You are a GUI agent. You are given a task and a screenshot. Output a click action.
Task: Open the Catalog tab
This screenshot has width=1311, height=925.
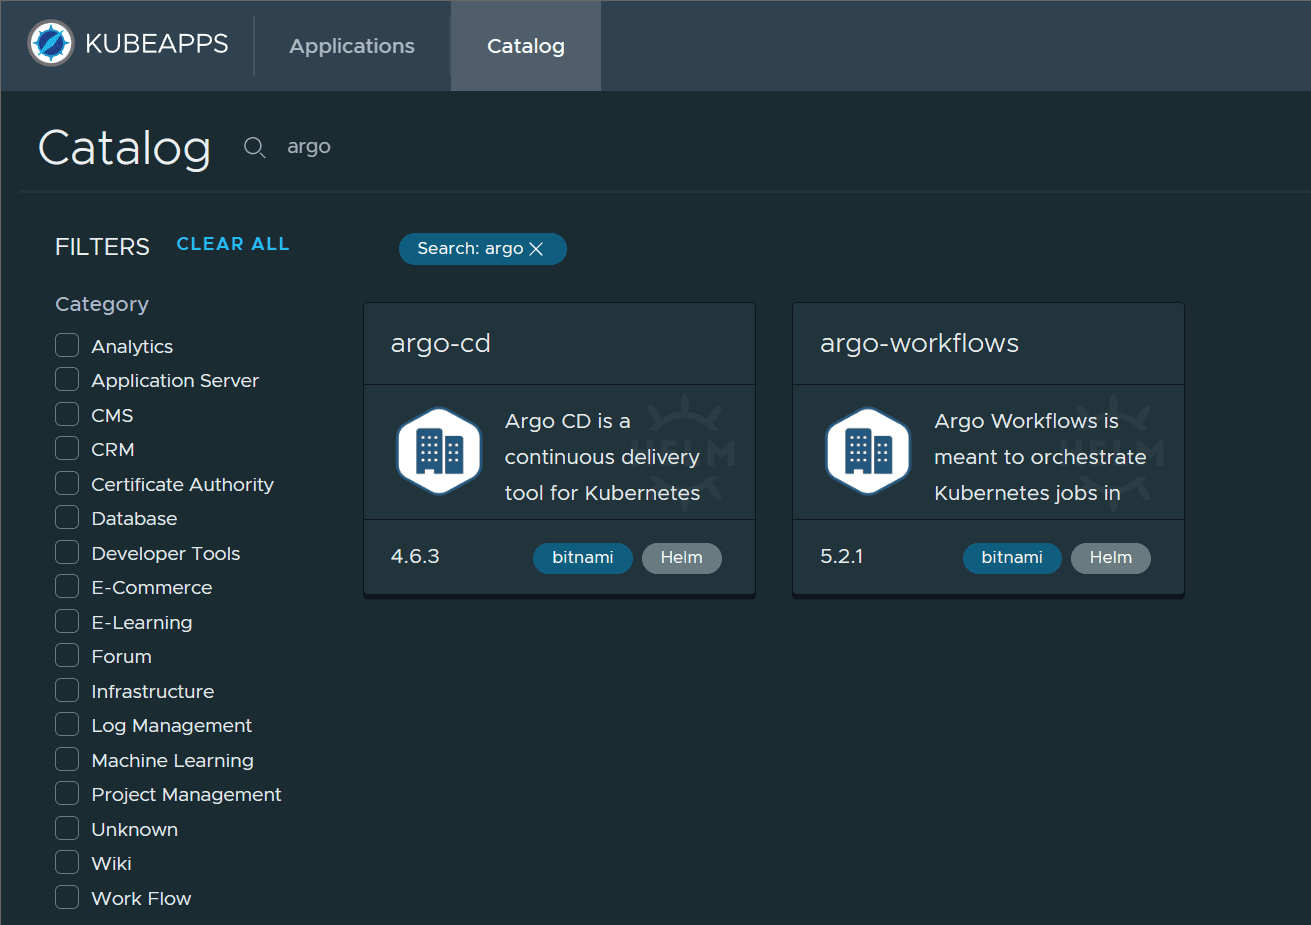pyautogui.click(x=525, y=46)
